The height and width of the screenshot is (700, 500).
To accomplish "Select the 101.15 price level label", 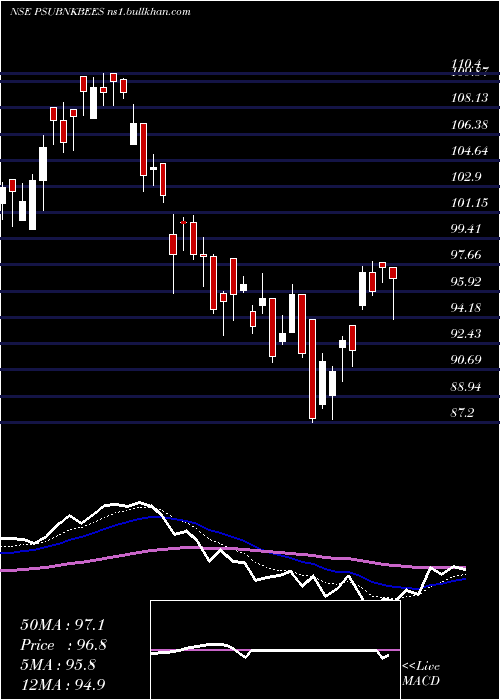I will coord(470,203).
